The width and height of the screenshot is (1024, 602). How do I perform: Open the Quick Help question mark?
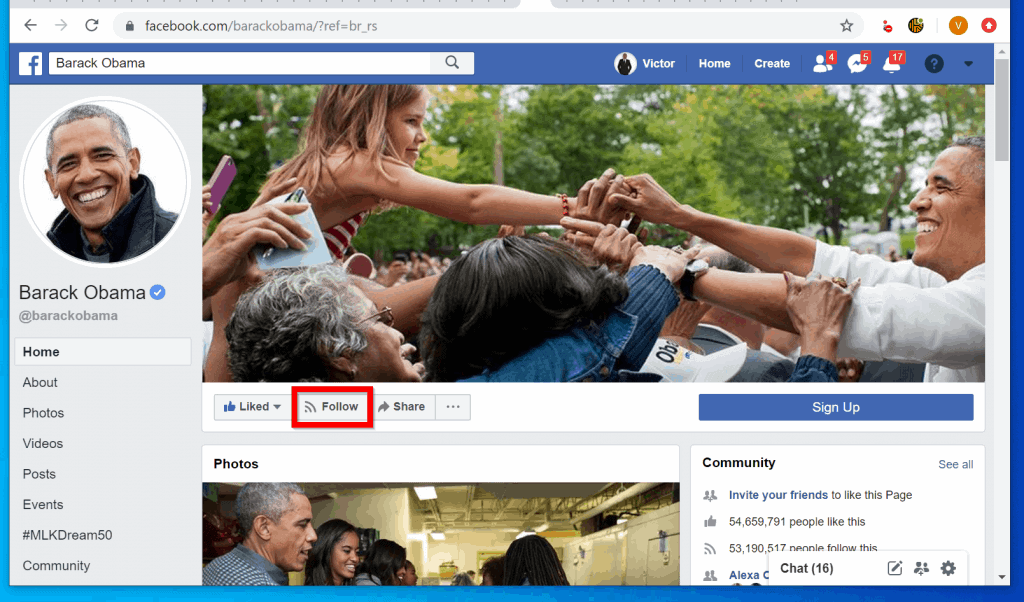[x=934, y=63]
